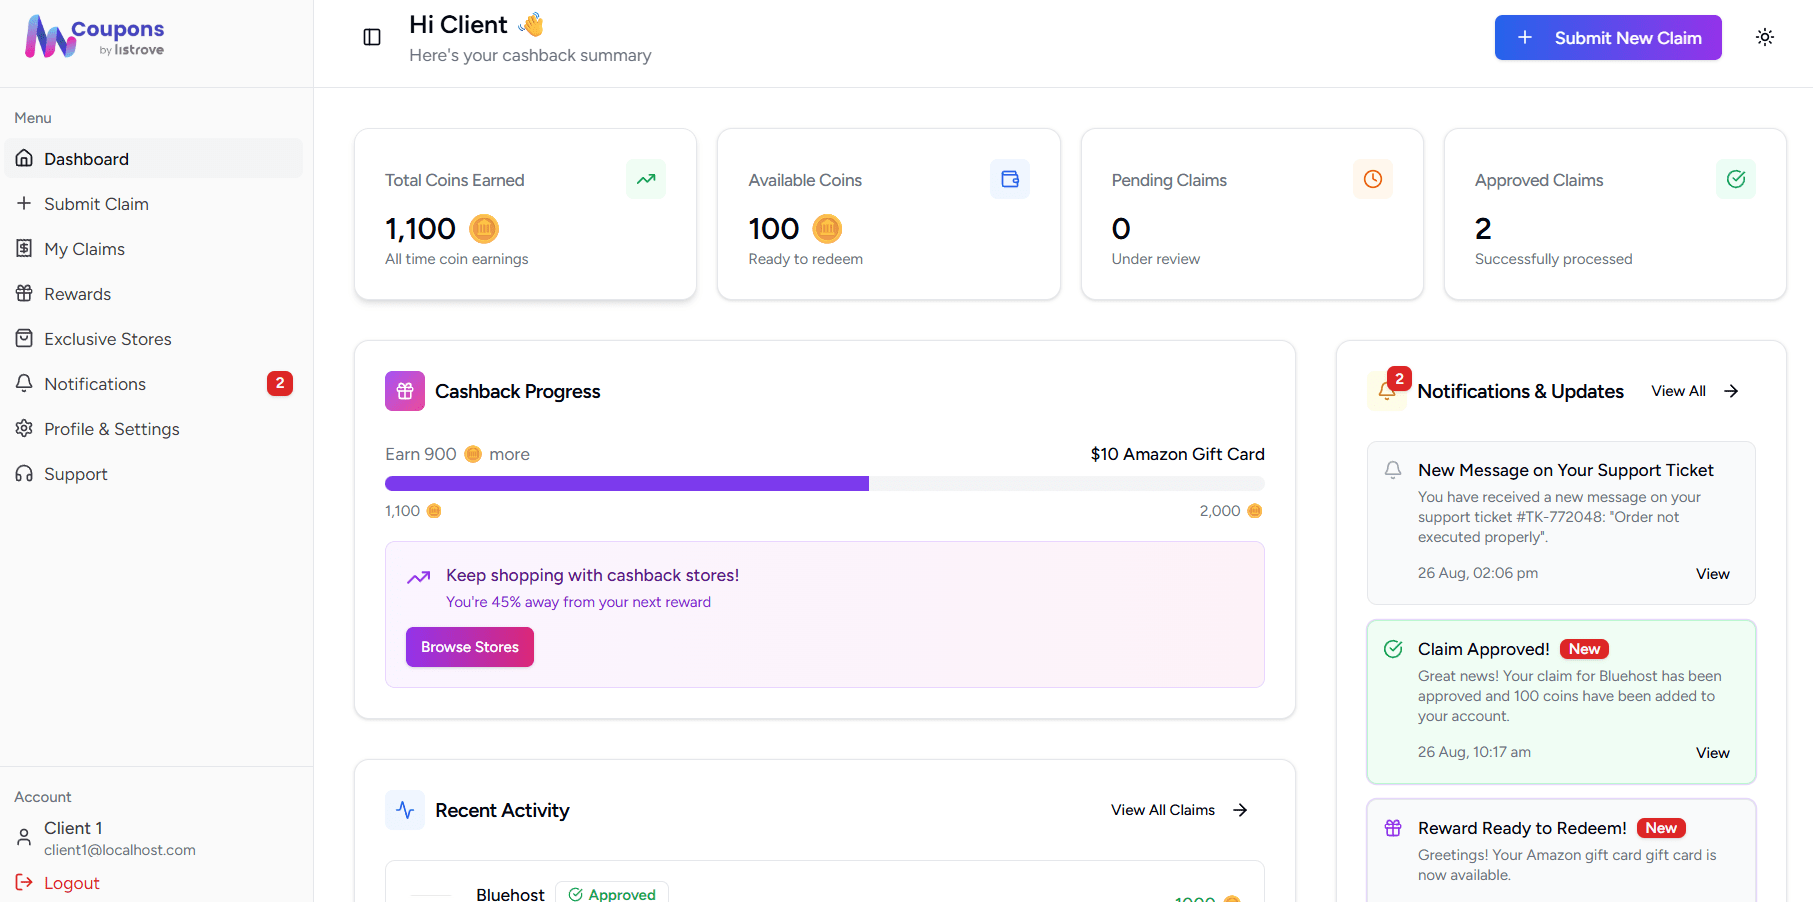Click the Pending Claims card
The height and width of the screenshot is (902, 1813).
coord(1252,214)
